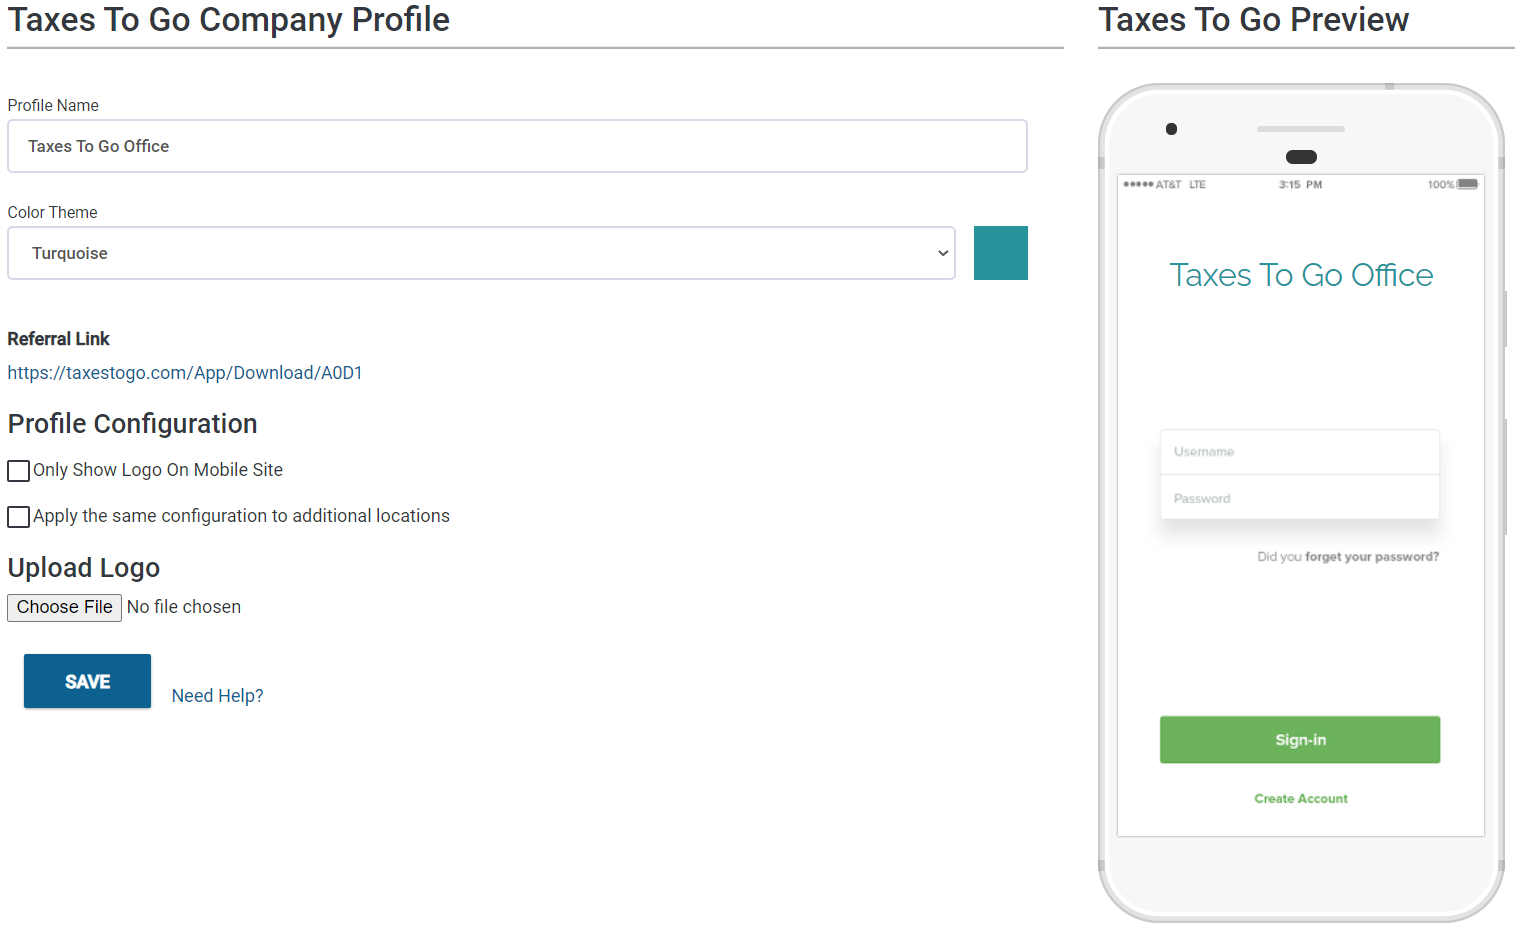Check Apply same configuration to additional locations
The width and height of the screenshot is (1516, 935).
18,517
